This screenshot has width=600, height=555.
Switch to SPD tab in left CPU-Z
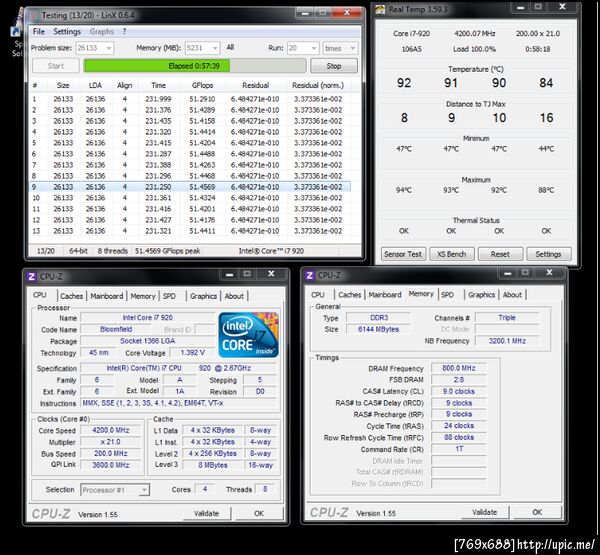coord(169,296)
